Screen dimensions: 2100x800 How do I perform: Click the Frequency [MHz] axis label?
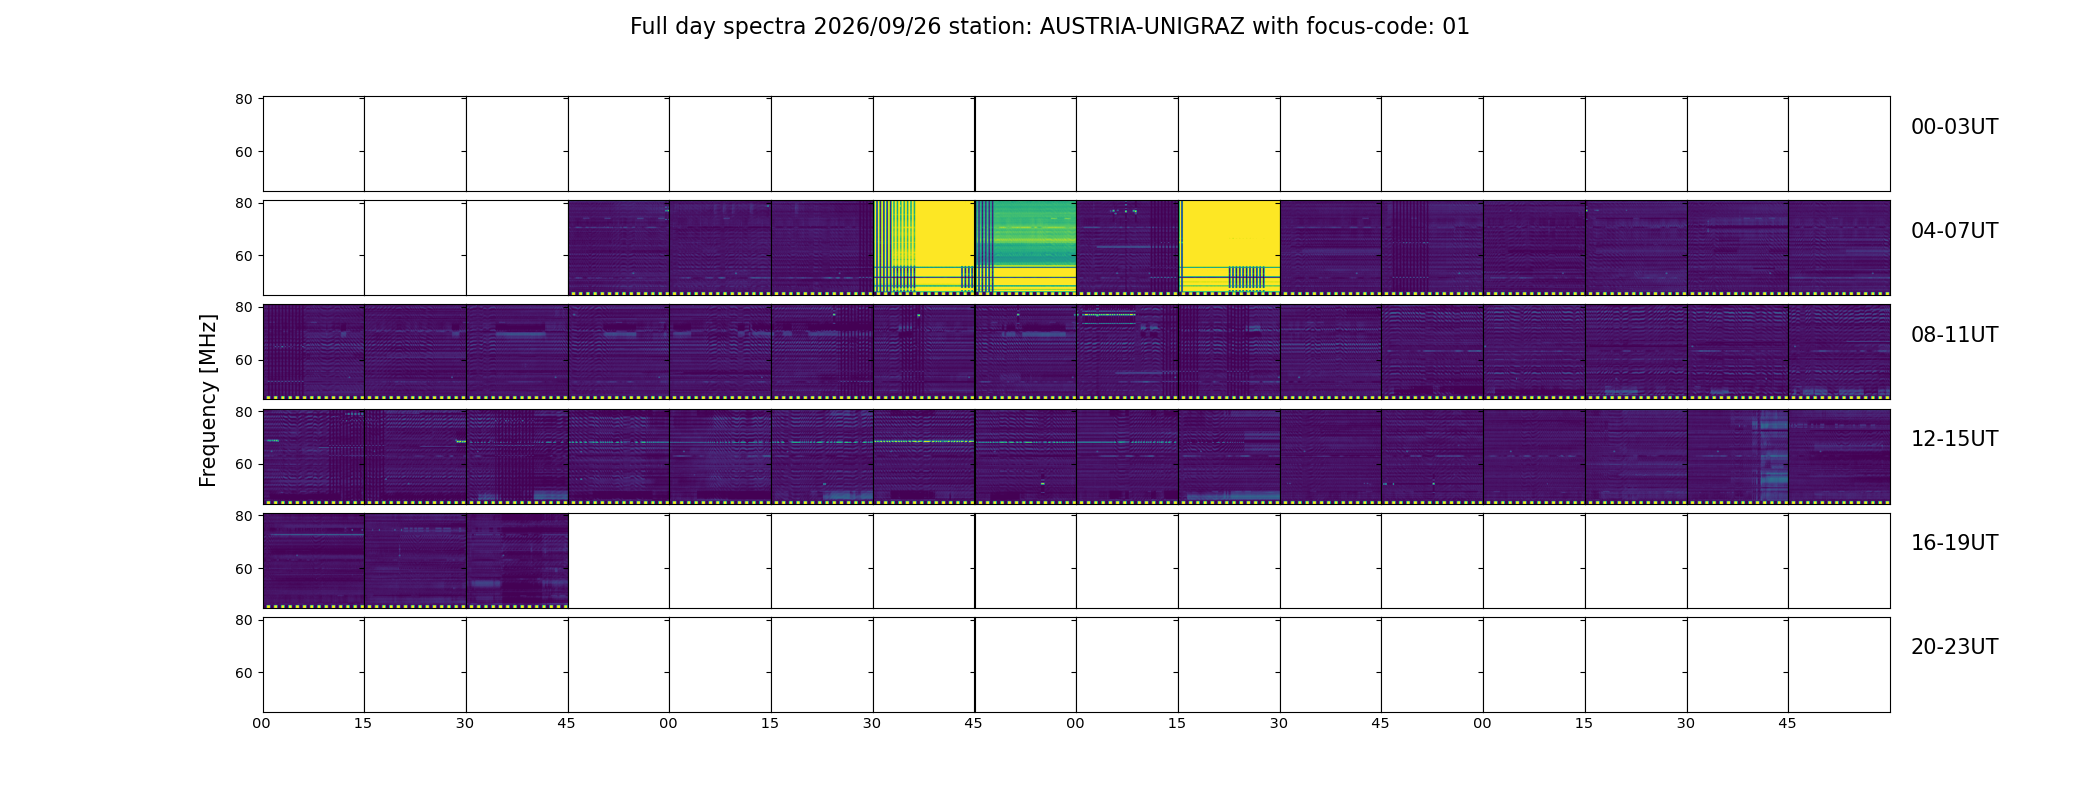tap(208, 400)
